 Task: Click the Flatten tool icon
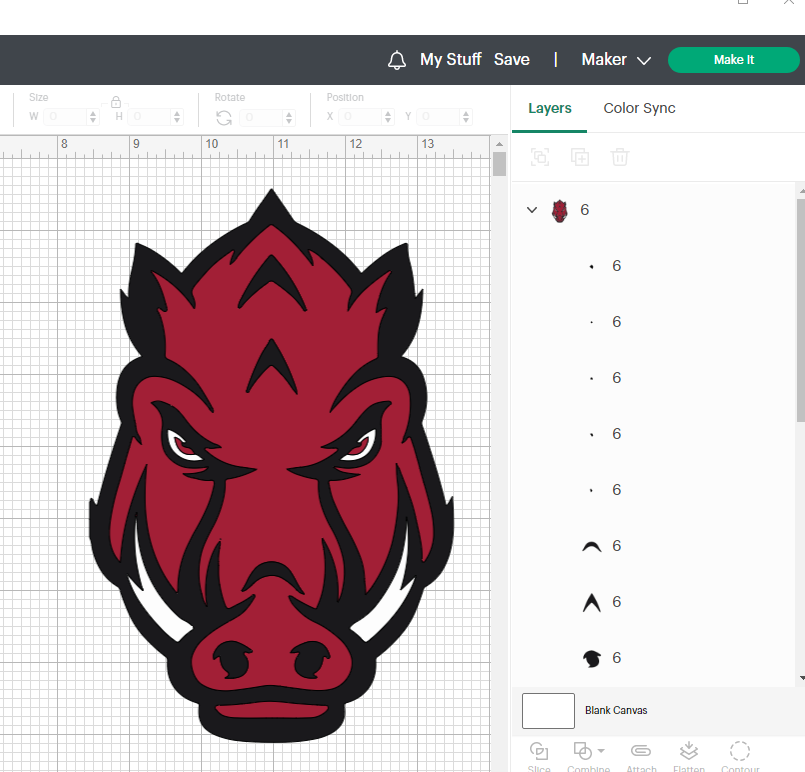tap(688, 751)
